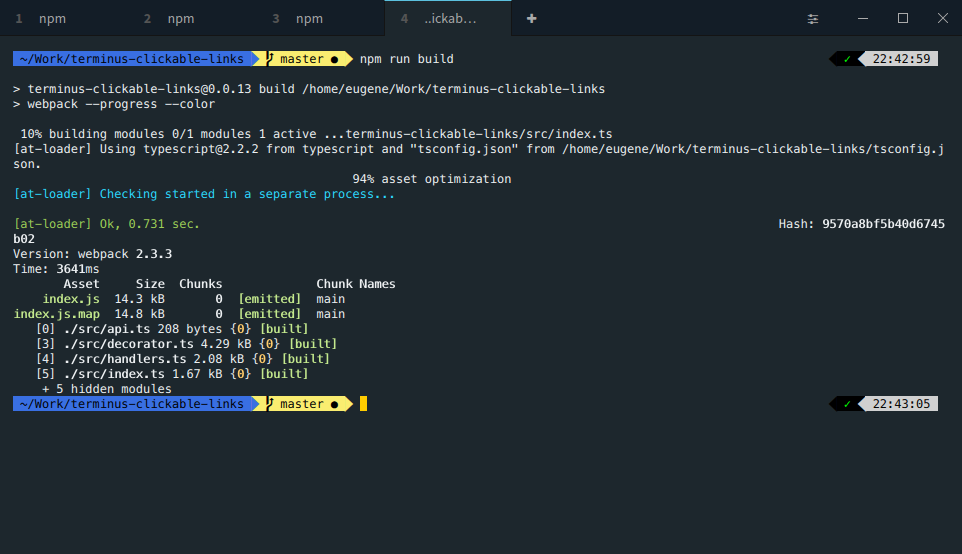The image size is (962, 554).
Task: Click the index.js.map asset name
Action: coord(56,314)
